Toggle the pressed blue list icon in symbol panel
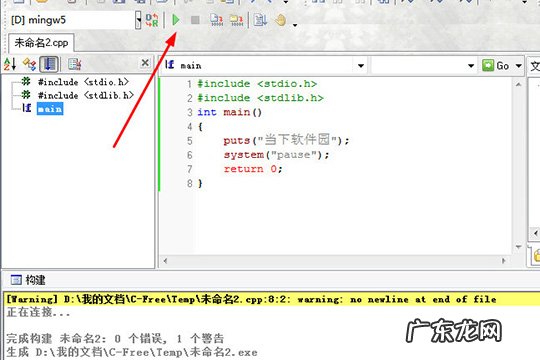 point(49,64)
